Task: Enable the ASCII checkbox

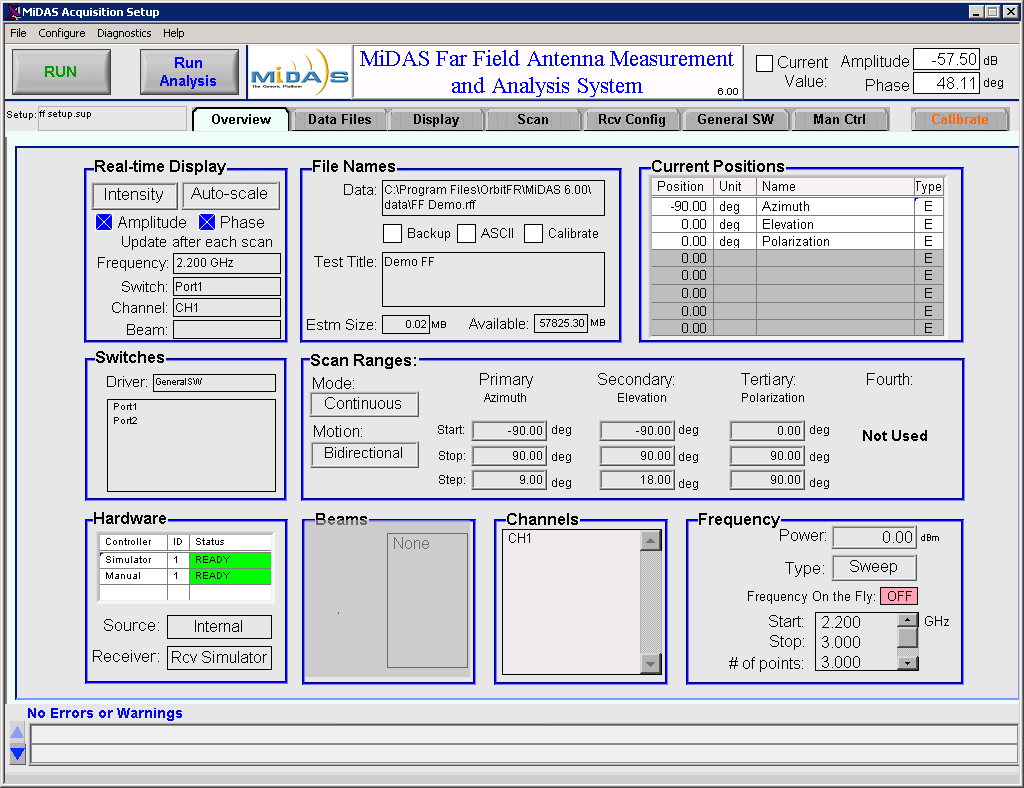Action: click(x=466, y=233)
